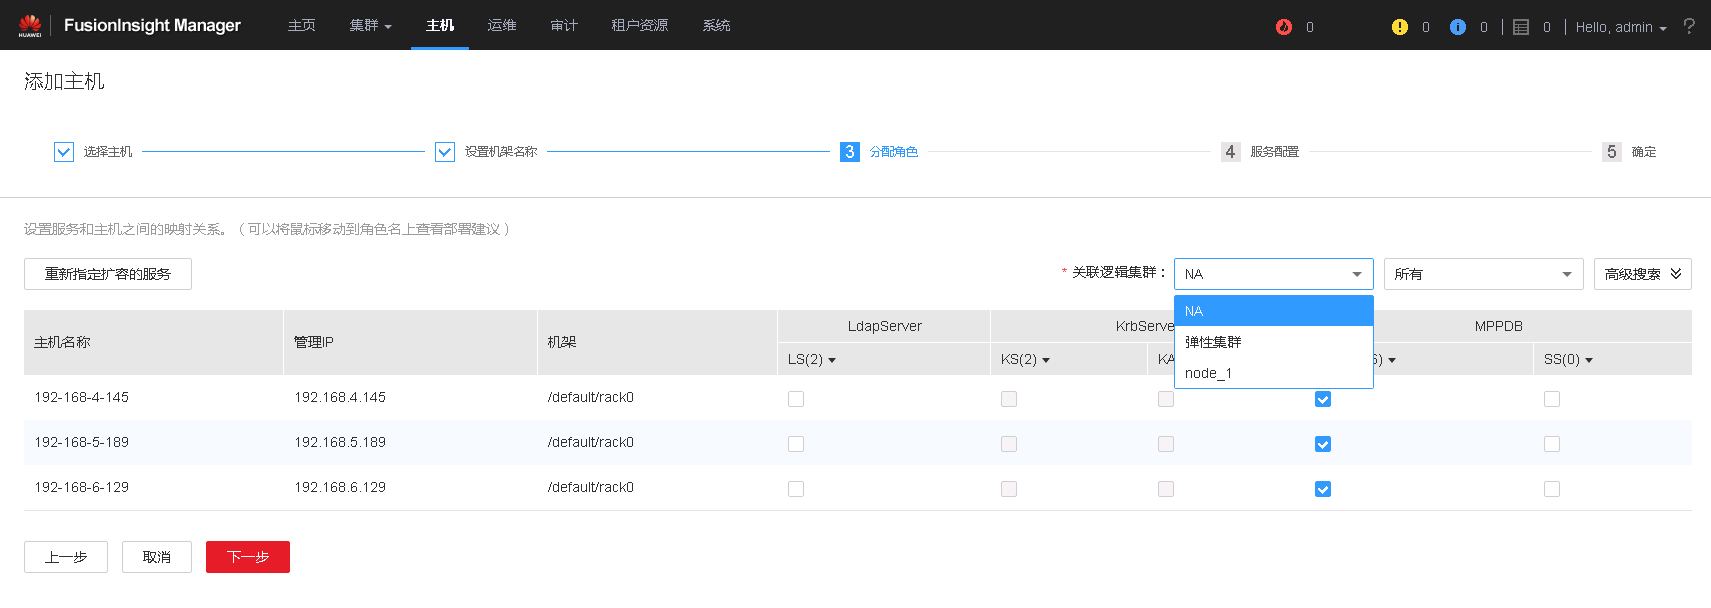Click the red critical alarm icon
This screenshot has height=608, width=1711.
[x=1284, y=27]
